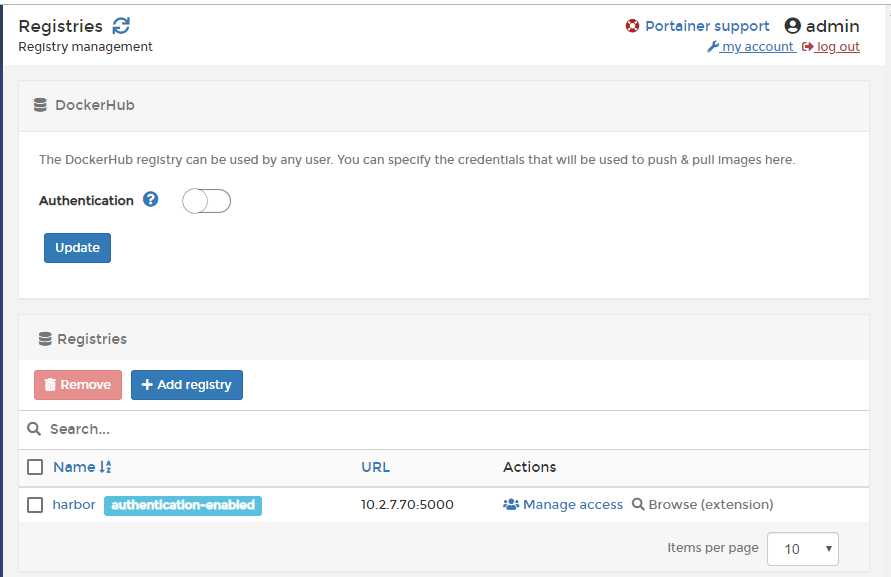Click the authentication-enabled badge
Viewport: 891px width, 577px height.
click(183, 505)
